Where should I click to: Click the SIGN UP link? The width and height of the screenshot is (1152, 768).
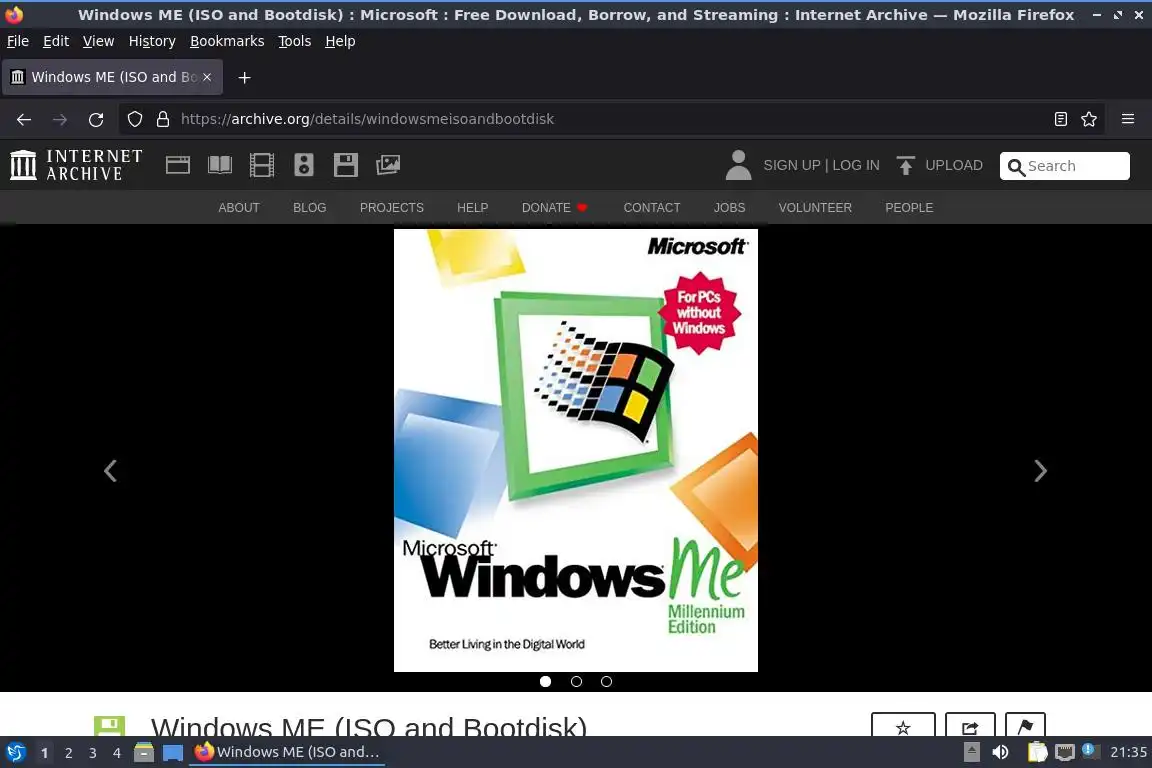point(791,165)
